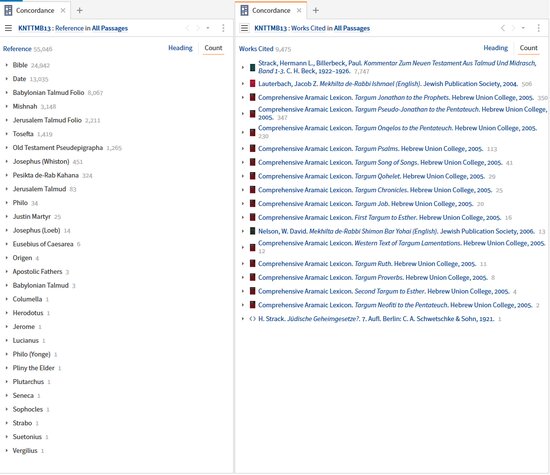Expand the Second Targum to Esther entry
This screenshot has width=550, height=475.
243,291
